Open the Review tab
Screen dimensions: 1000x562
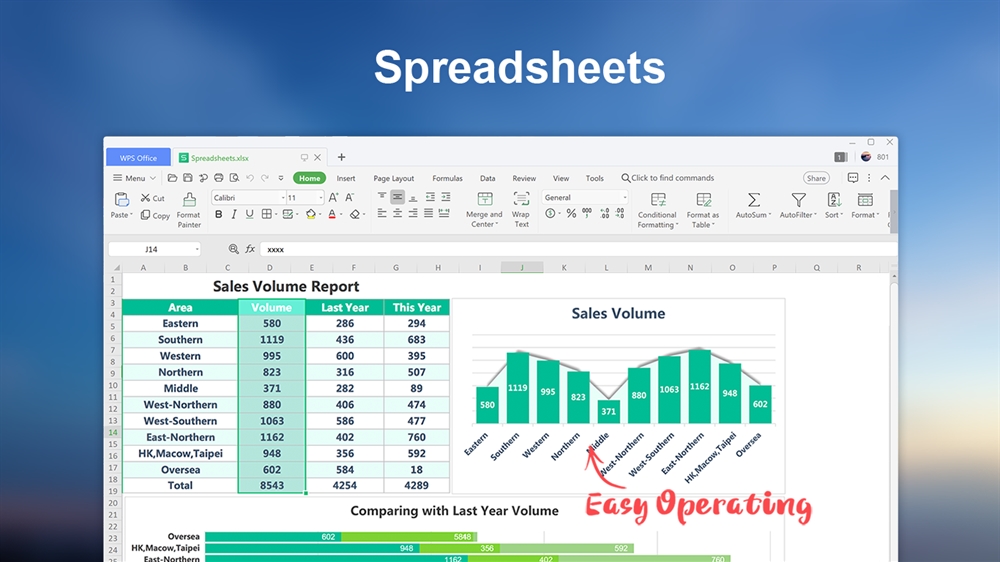pos(524,179)
